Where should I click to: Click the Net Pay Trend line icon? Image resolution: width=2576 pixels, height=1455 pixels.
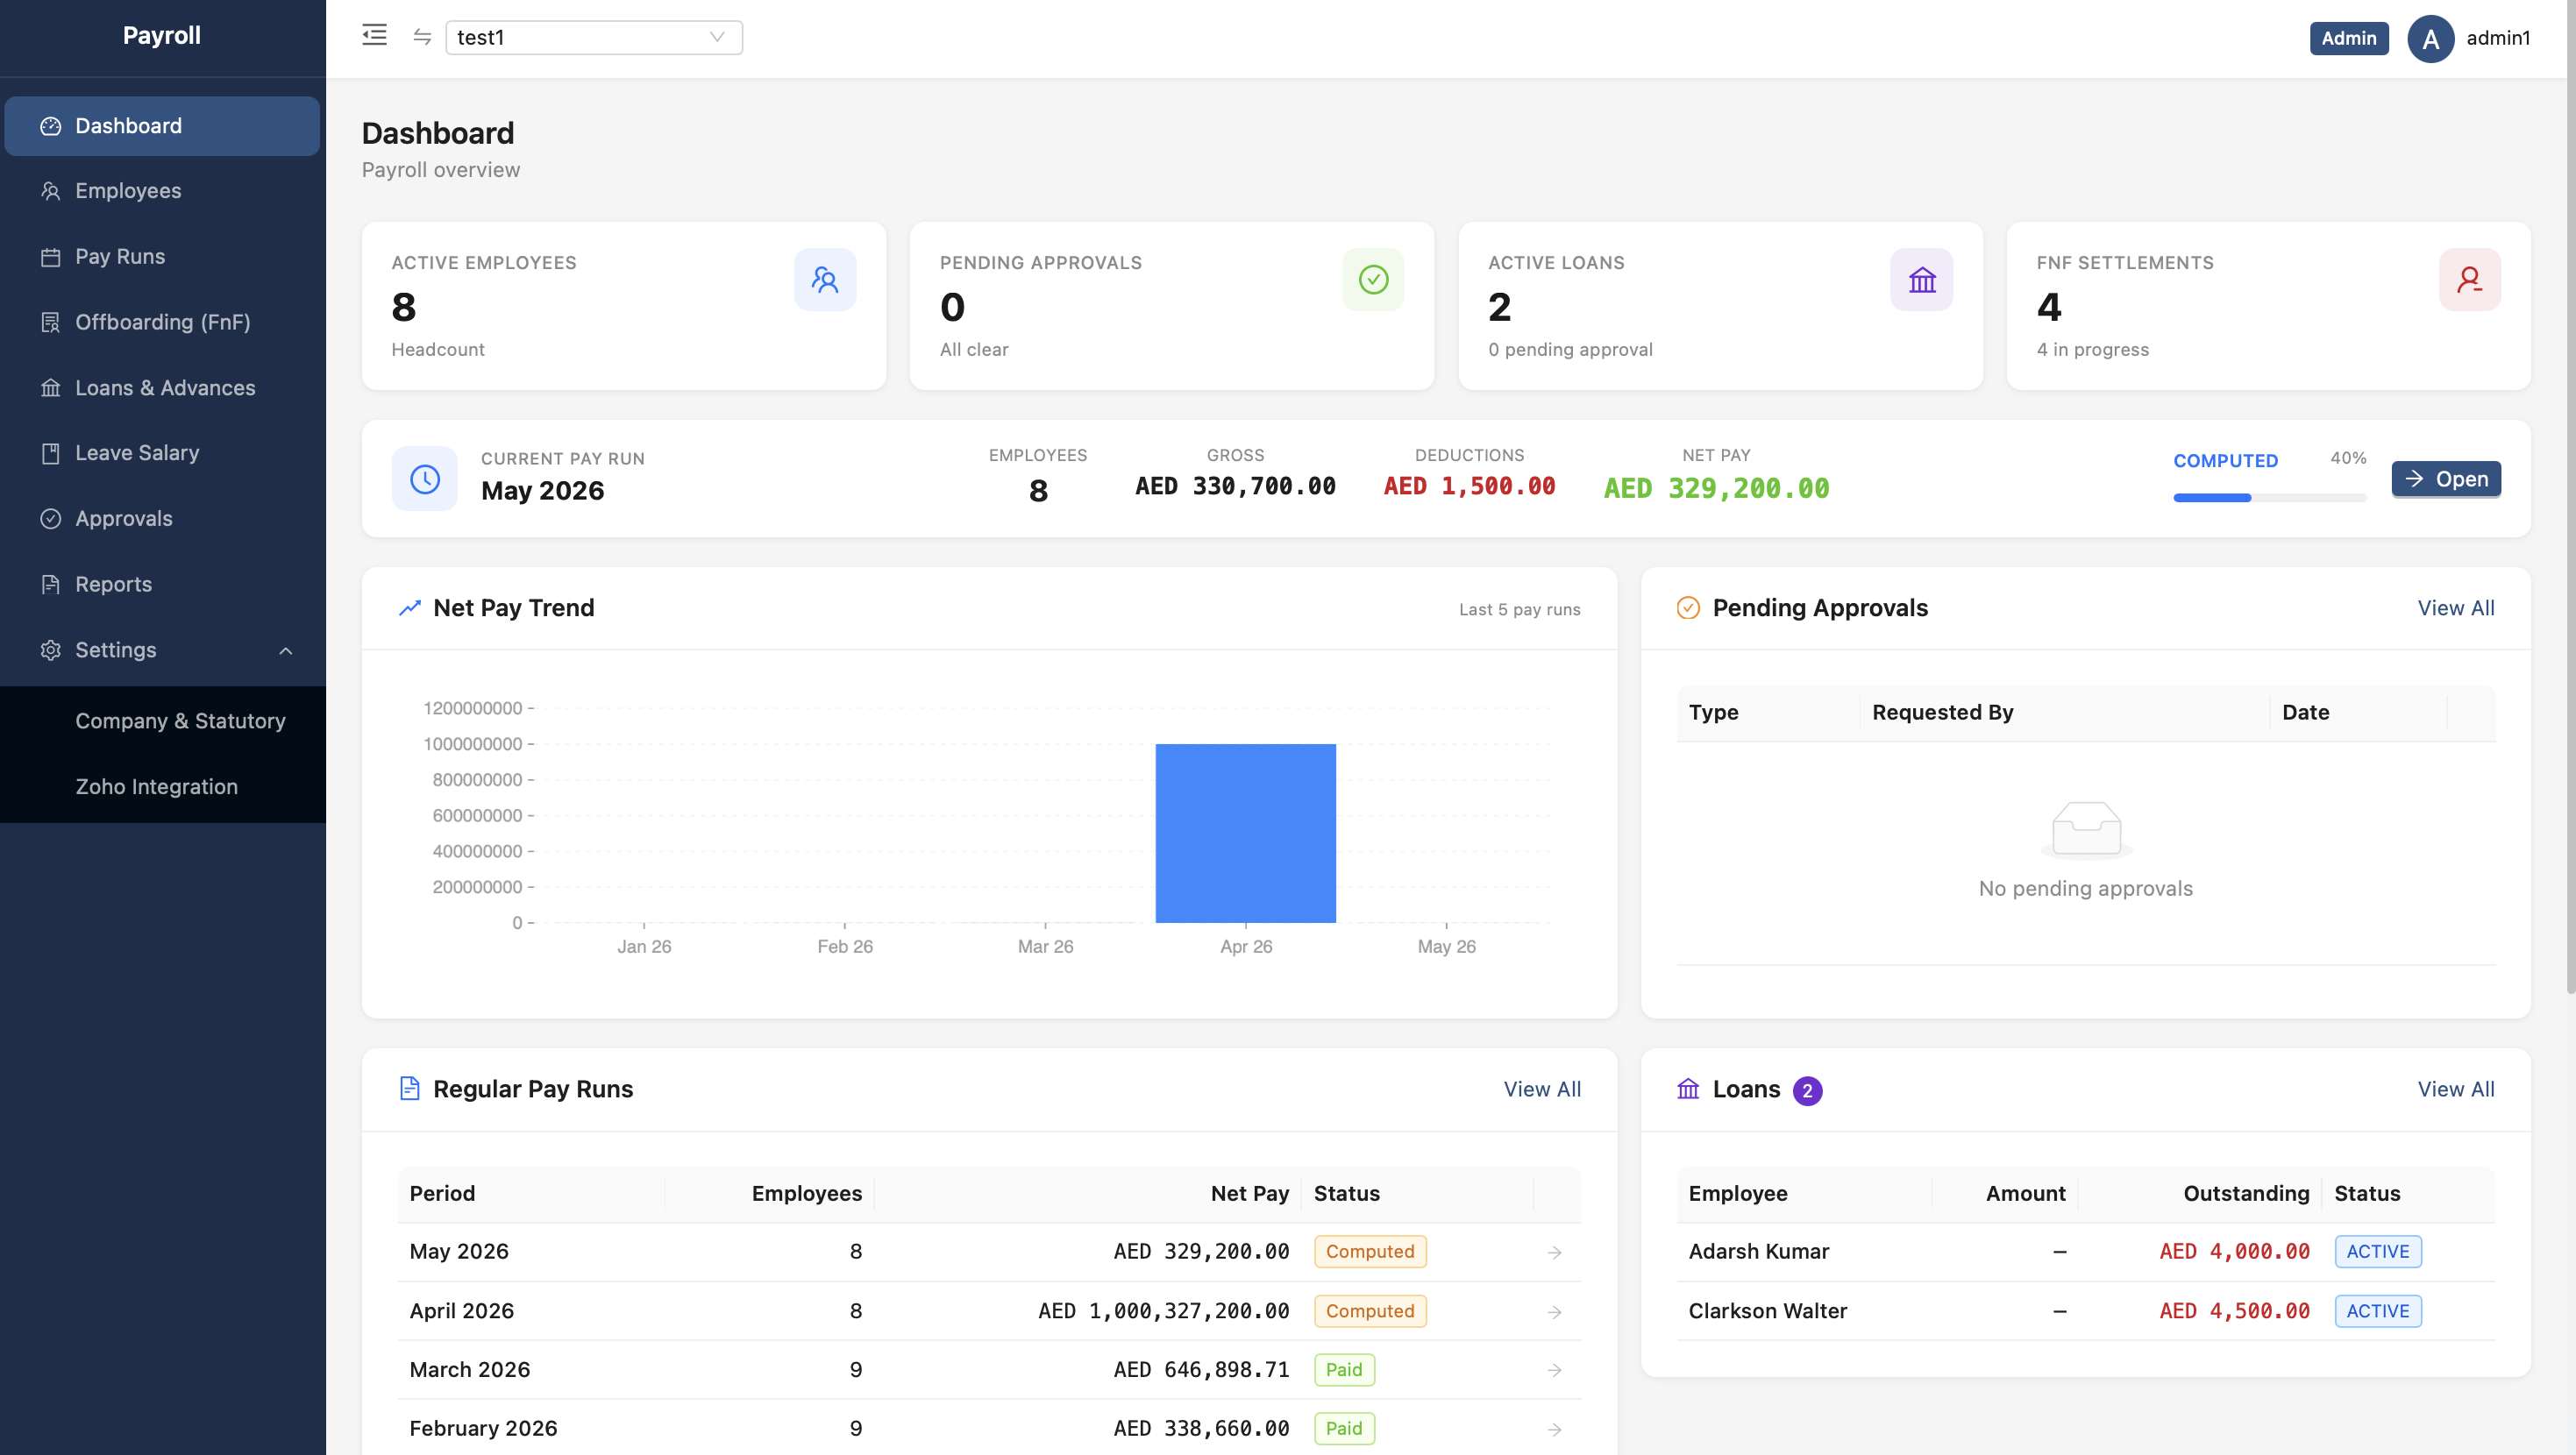[410, 608]
